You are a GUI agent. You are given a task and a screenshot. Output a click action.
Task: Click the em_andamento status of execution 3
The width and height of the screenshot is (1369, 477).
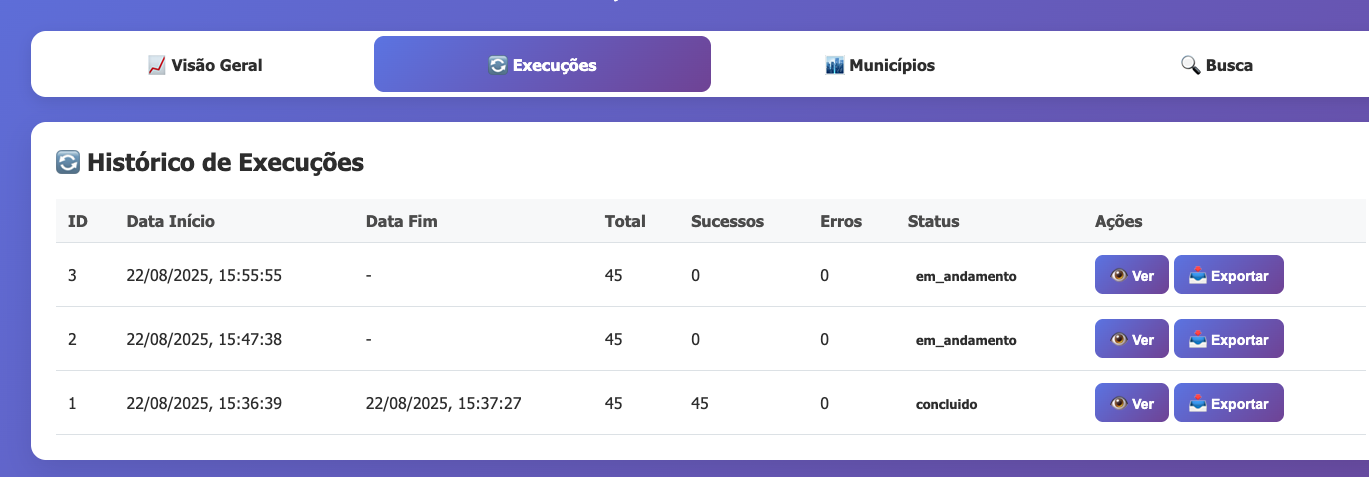click(x=966, y=276)
